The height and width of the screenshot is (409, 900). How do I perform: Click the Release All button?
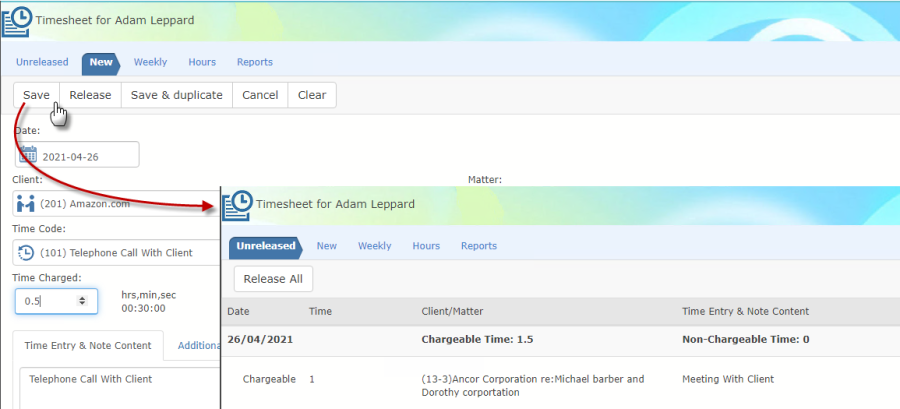click(x=273, y=279)
